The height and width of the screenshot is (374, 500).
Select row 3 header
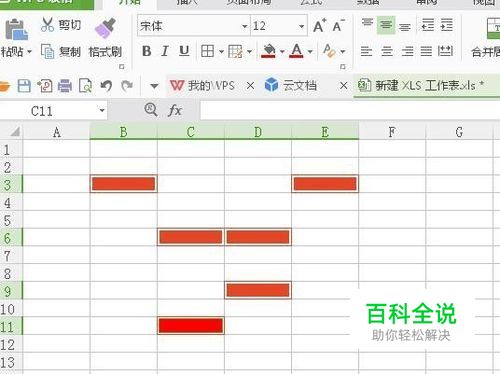click(11, 184)
